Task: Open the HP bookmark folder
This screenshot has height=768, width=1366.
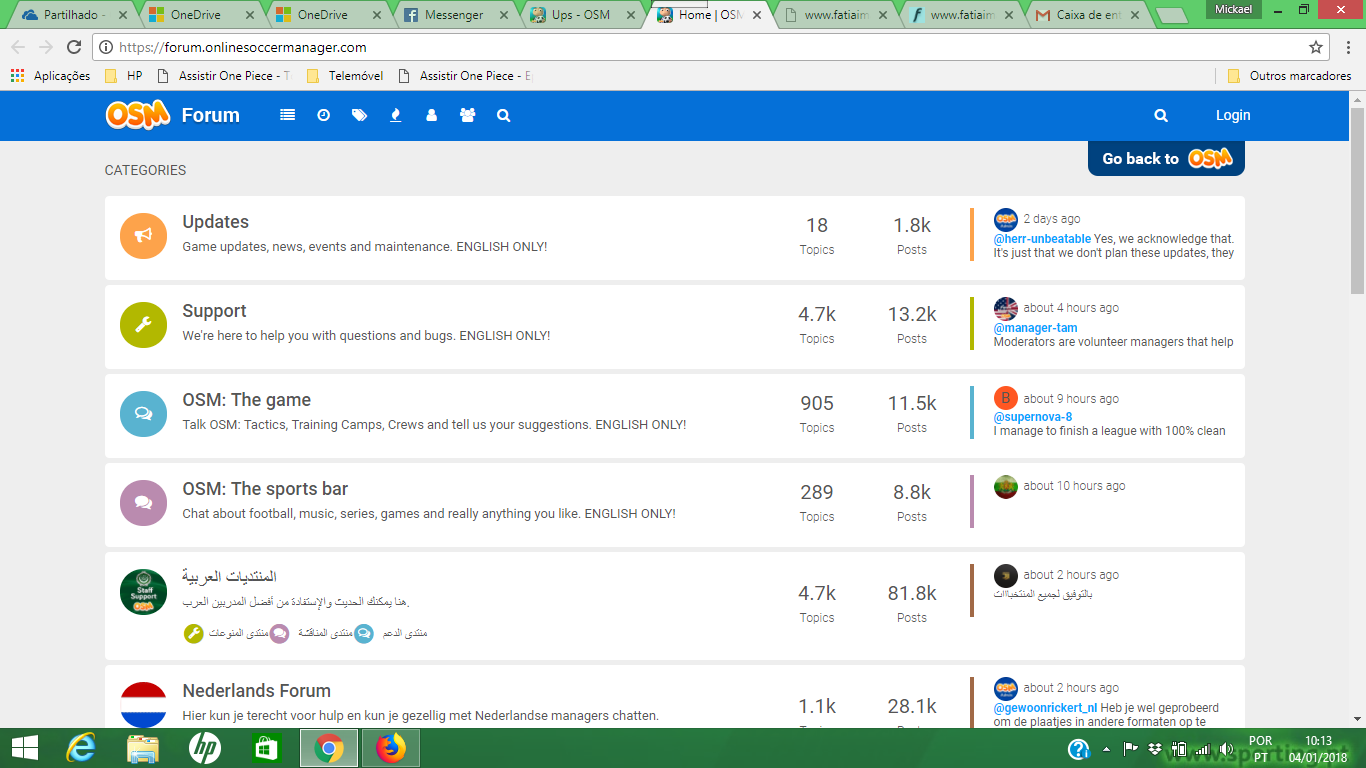Action: pos(124,76)
